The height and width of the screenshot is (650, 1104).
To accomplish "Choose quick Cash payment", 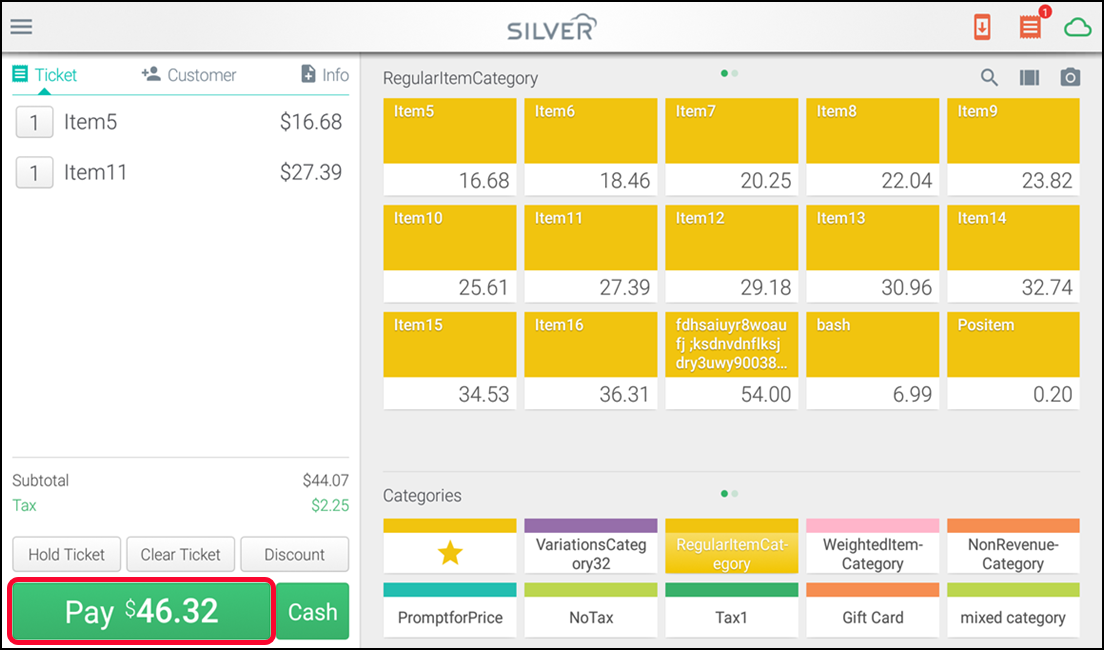I will pos(313,611).
